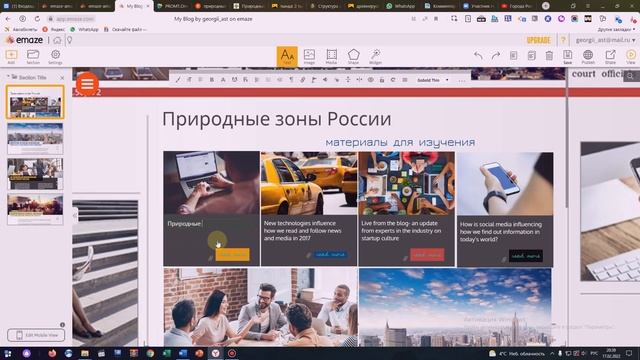Click the red read more button
The width and height of the screenshot is (640, 360).
click(427, 255)
